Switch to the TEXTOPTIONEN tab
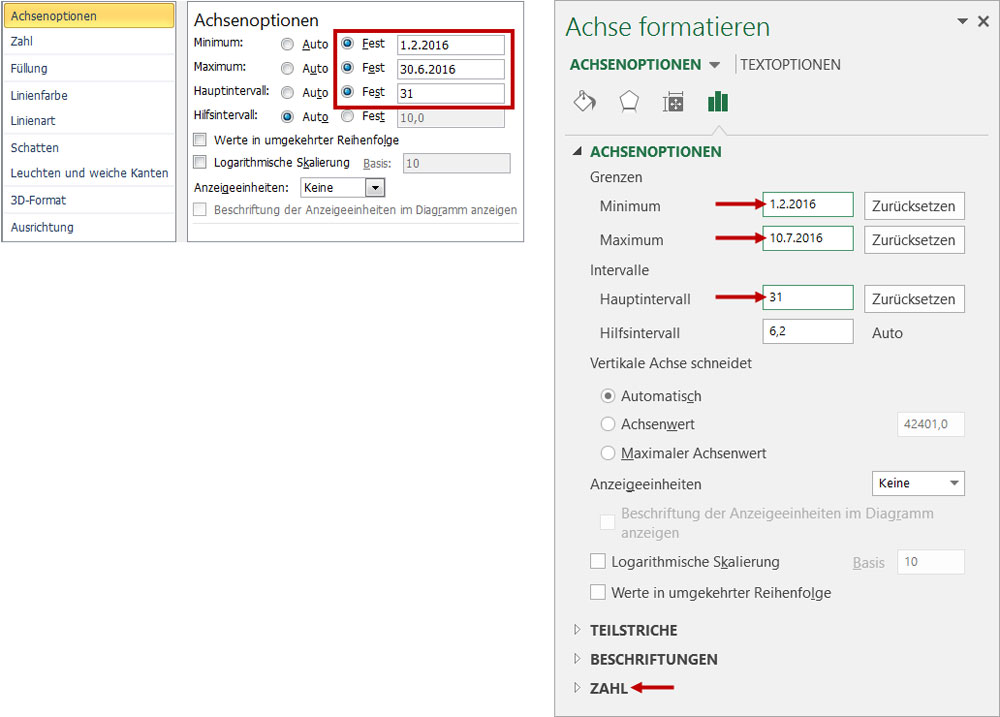Screen dimensions: 1000x717 pyautogui.click(x=790, y=65)
